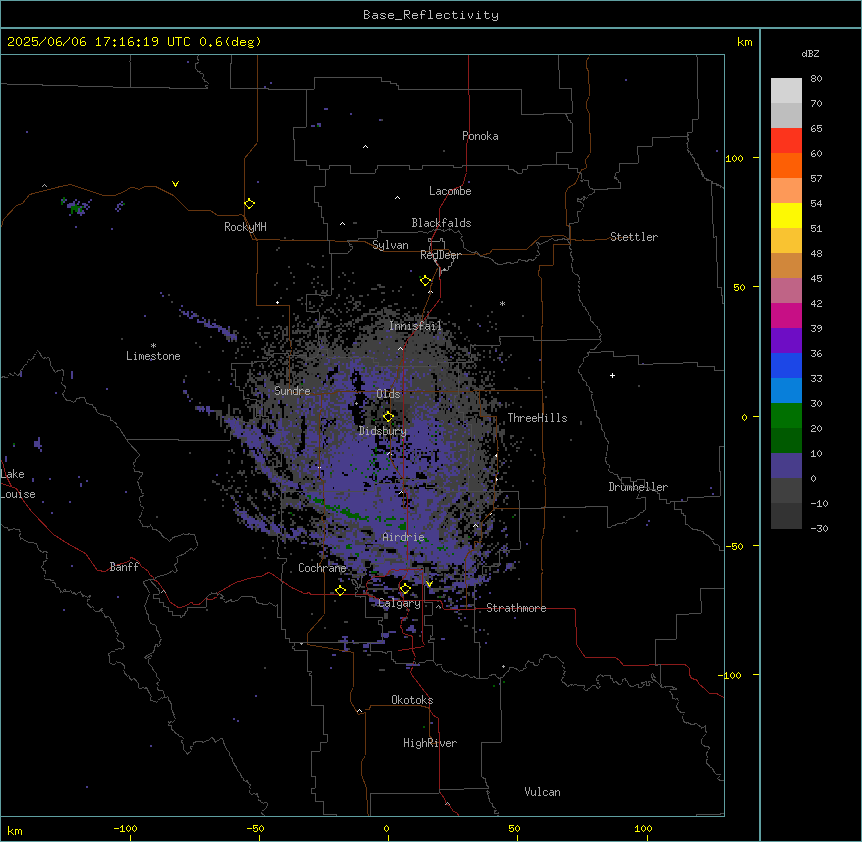Click the Limestone label
Screen dimensions: 862x842
[x=153, y=356]
